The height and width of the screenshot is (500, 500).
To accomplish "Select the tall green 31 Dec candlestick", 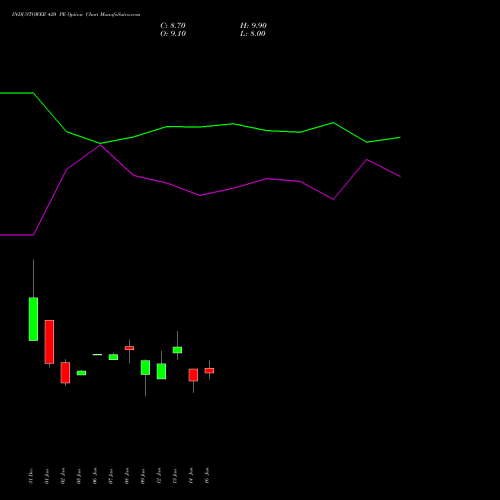I will click(x=33, y=319).
